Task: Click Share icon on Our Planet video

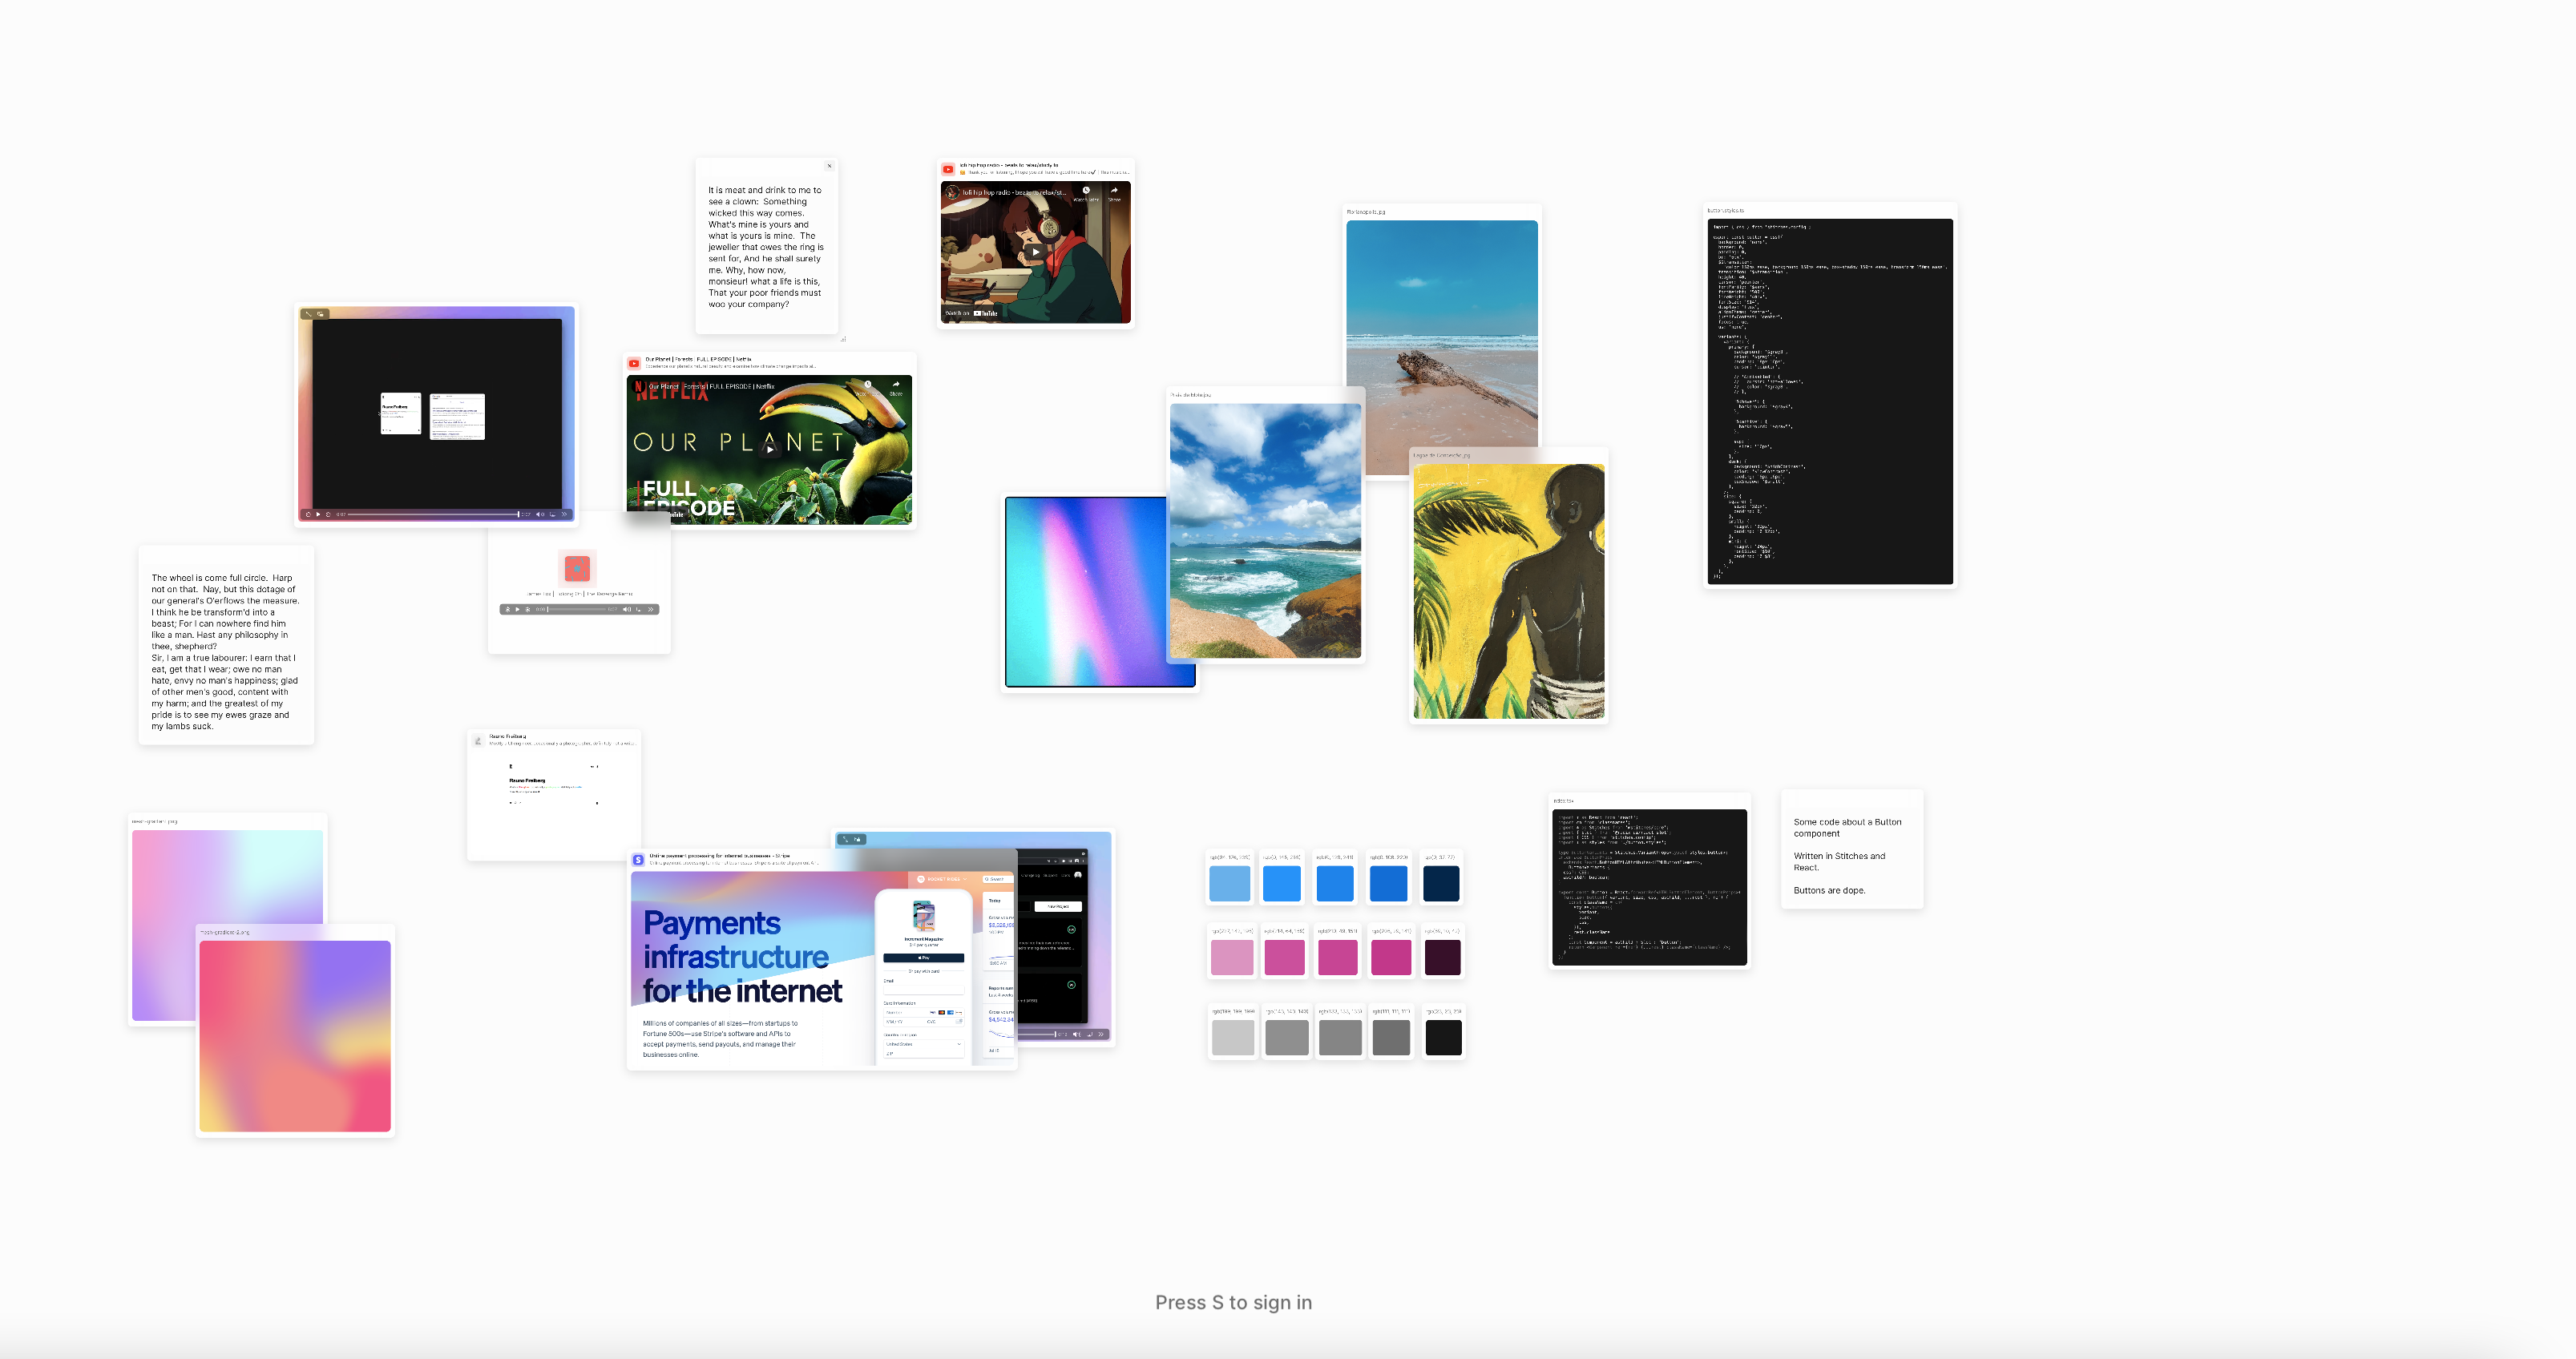Action: tap(896, 386)
